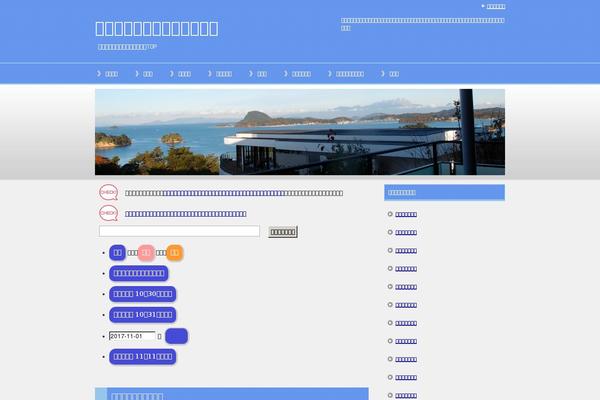600x400 pixels.
Task: Open the third link in the sidebar list
Action: pyautogui.click(x=406, y=251)
